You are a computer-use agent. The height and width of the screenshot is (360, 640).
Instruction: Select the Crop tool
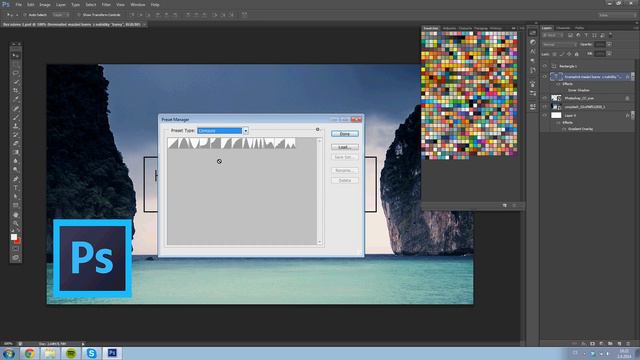tap(16, 91)
